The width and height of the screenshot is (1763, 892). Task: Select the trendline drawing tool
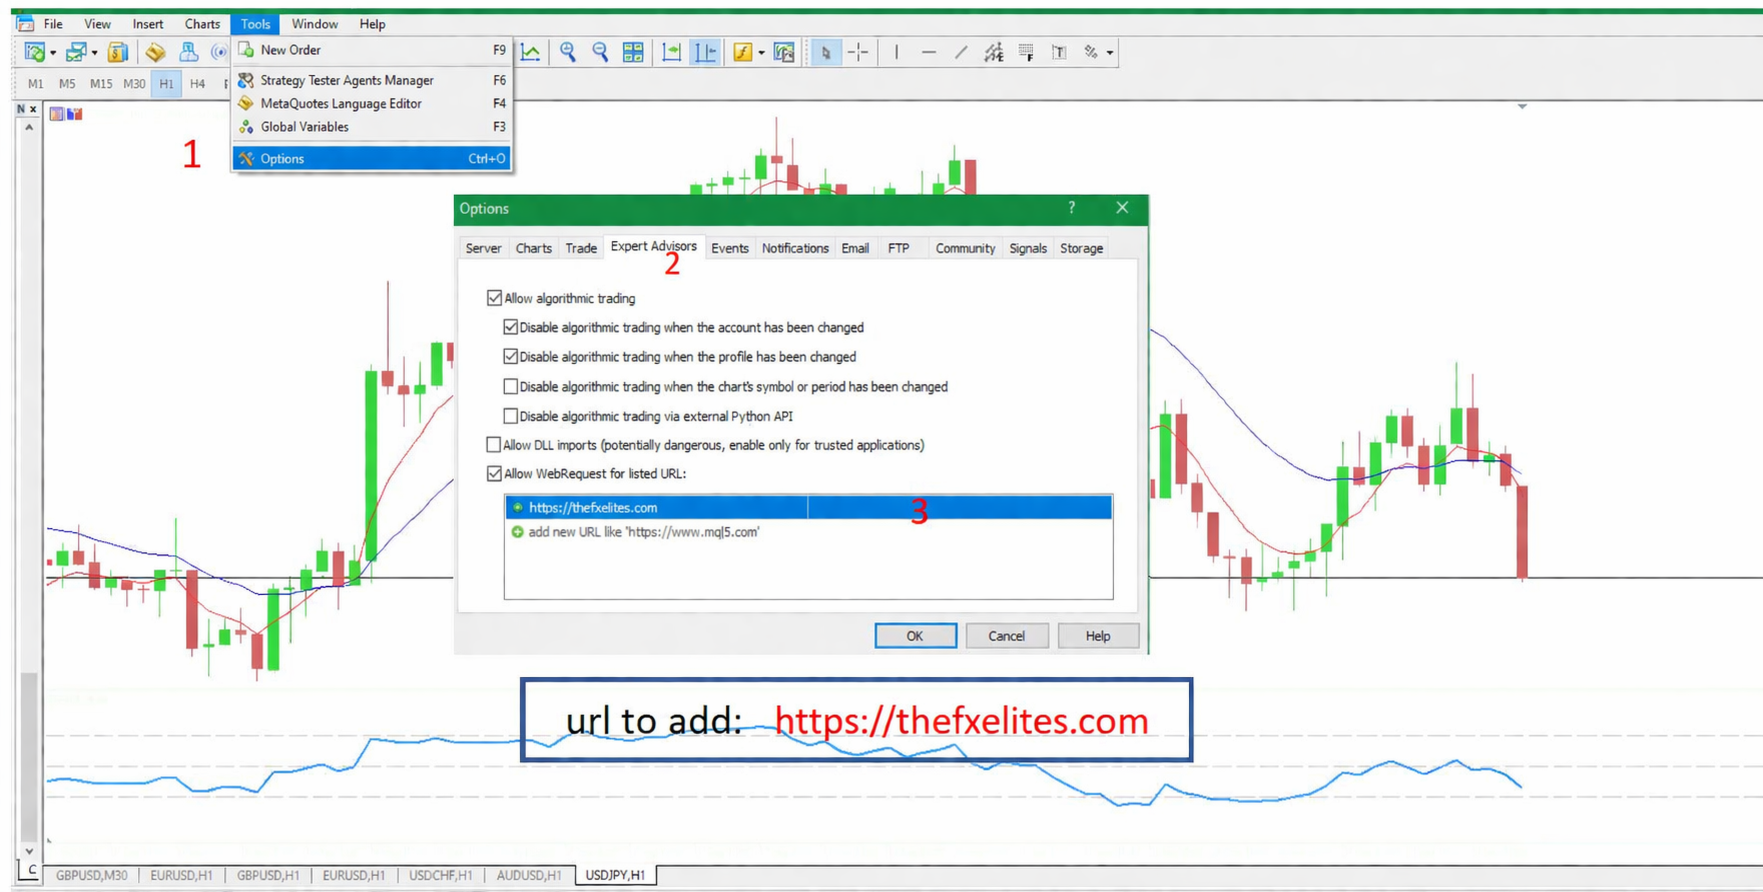pos(961,52)
